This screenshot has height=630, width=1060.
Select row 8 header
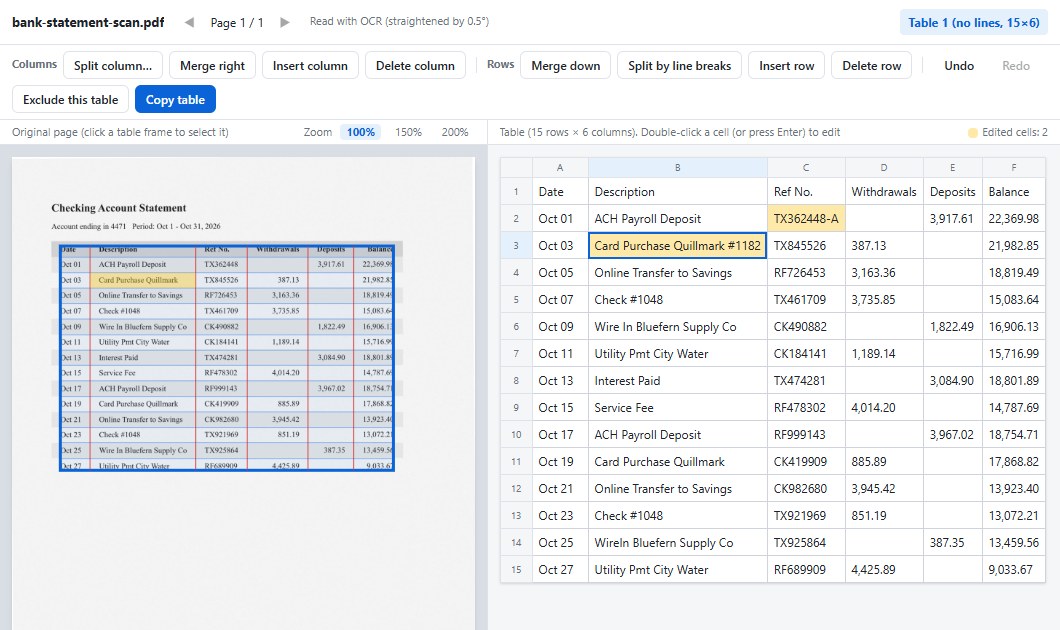(516, 381)
